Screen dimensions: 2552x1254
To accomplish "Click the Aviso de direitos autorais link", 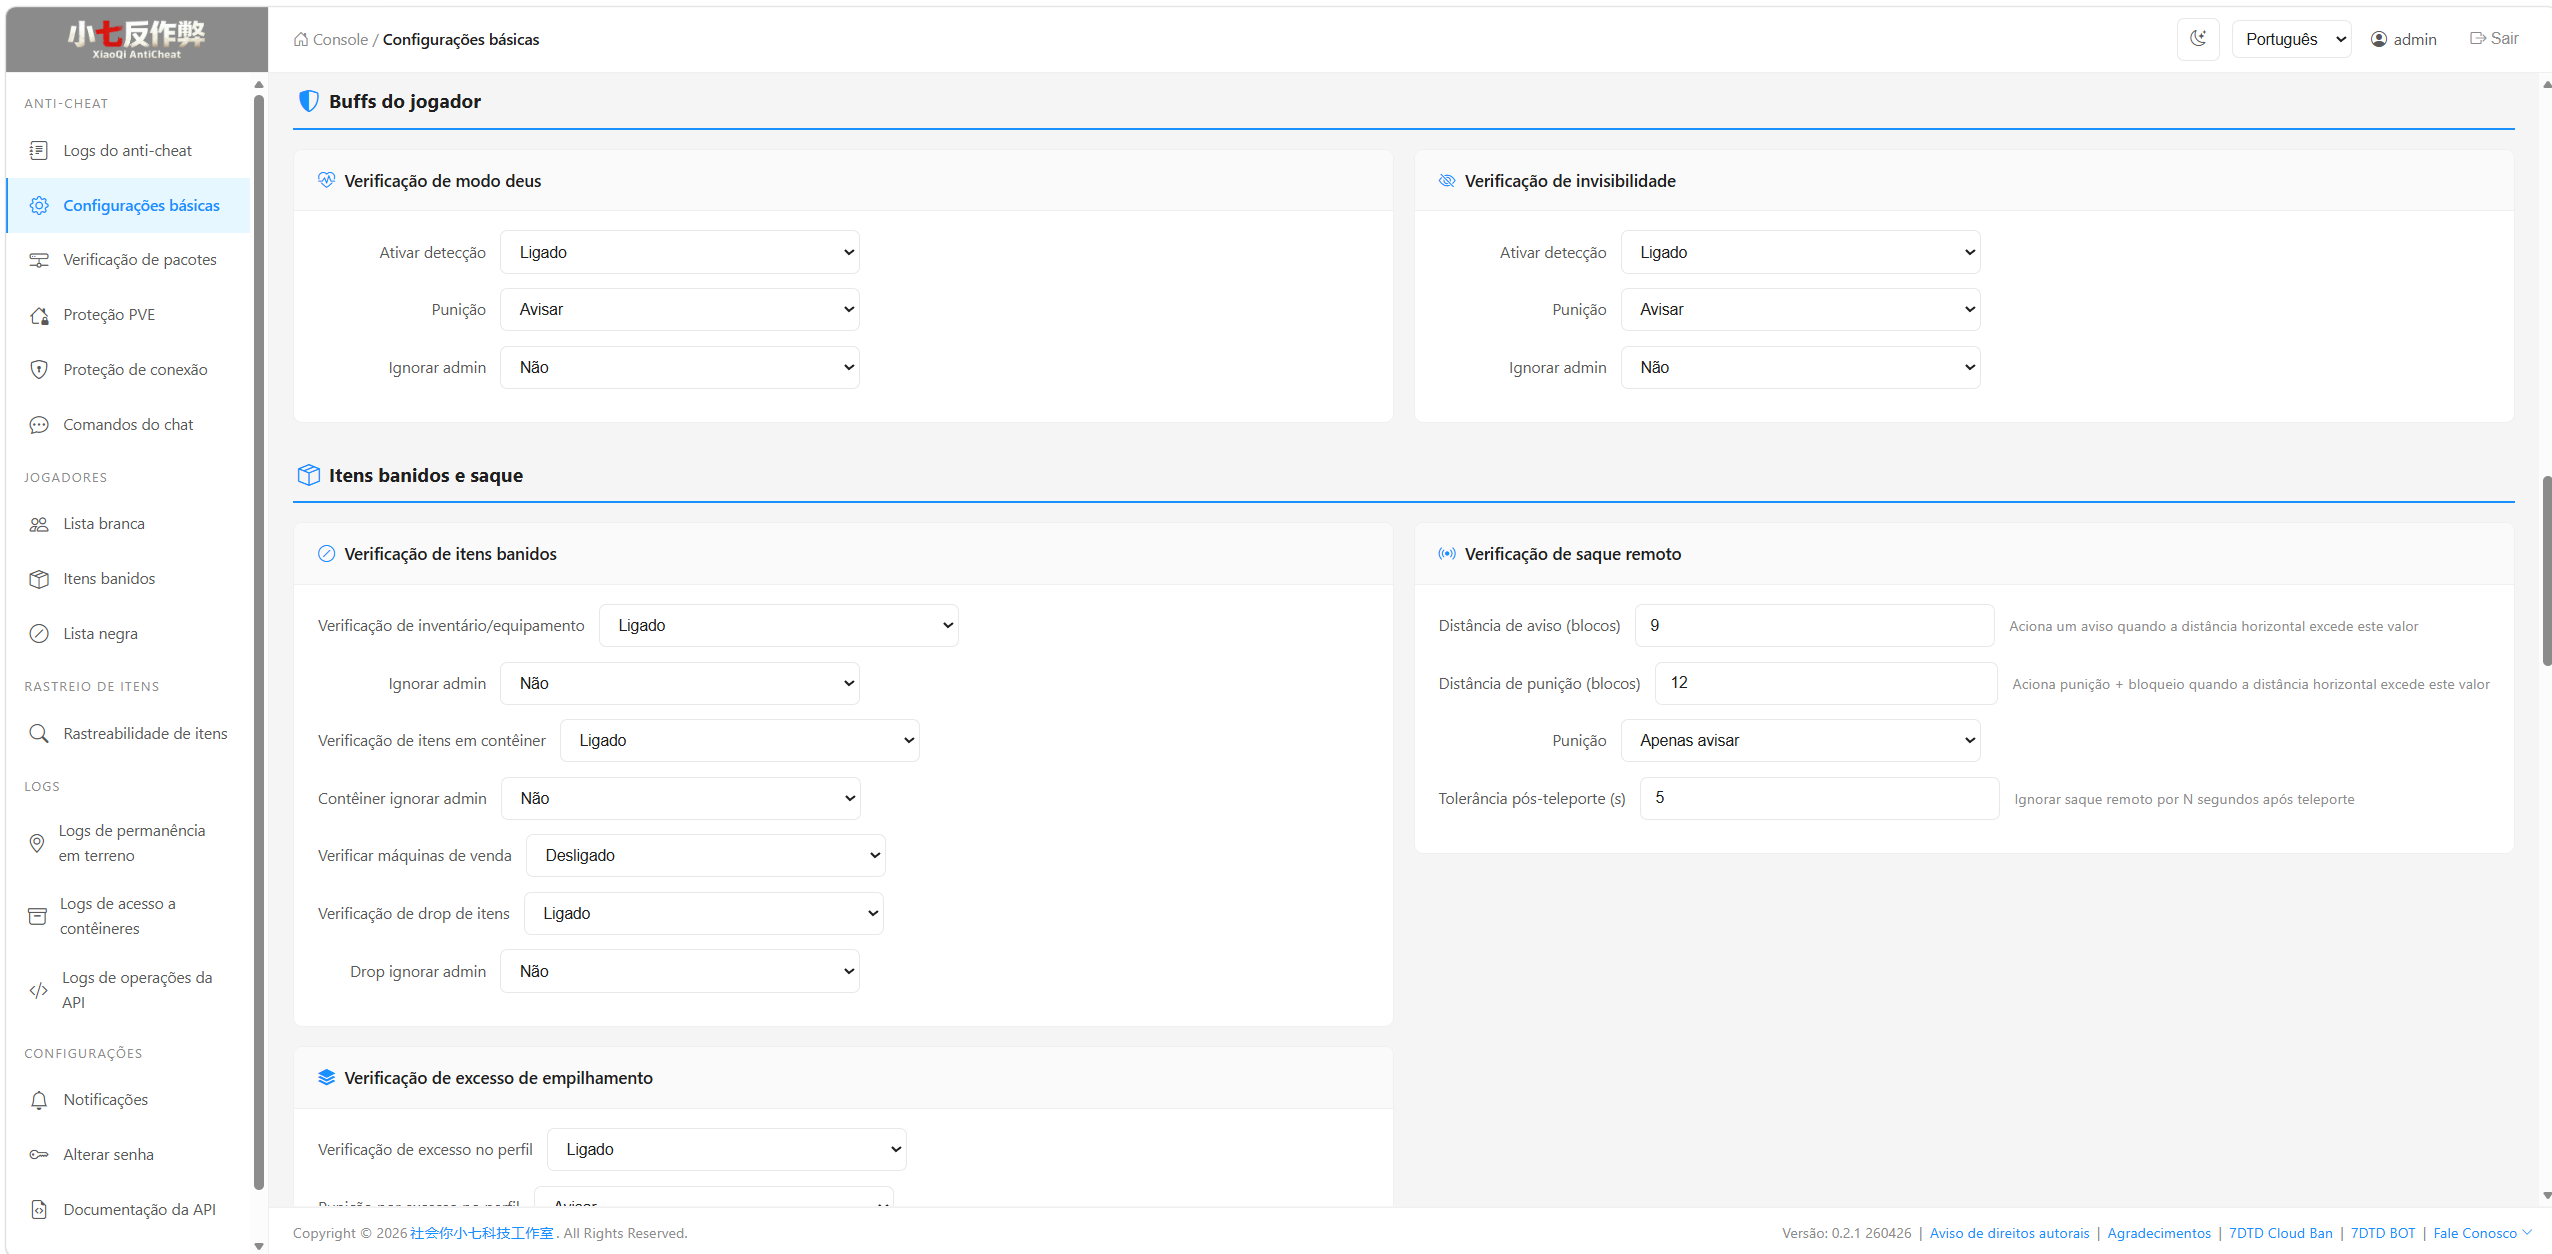I will click(x=2009, y=1233).
